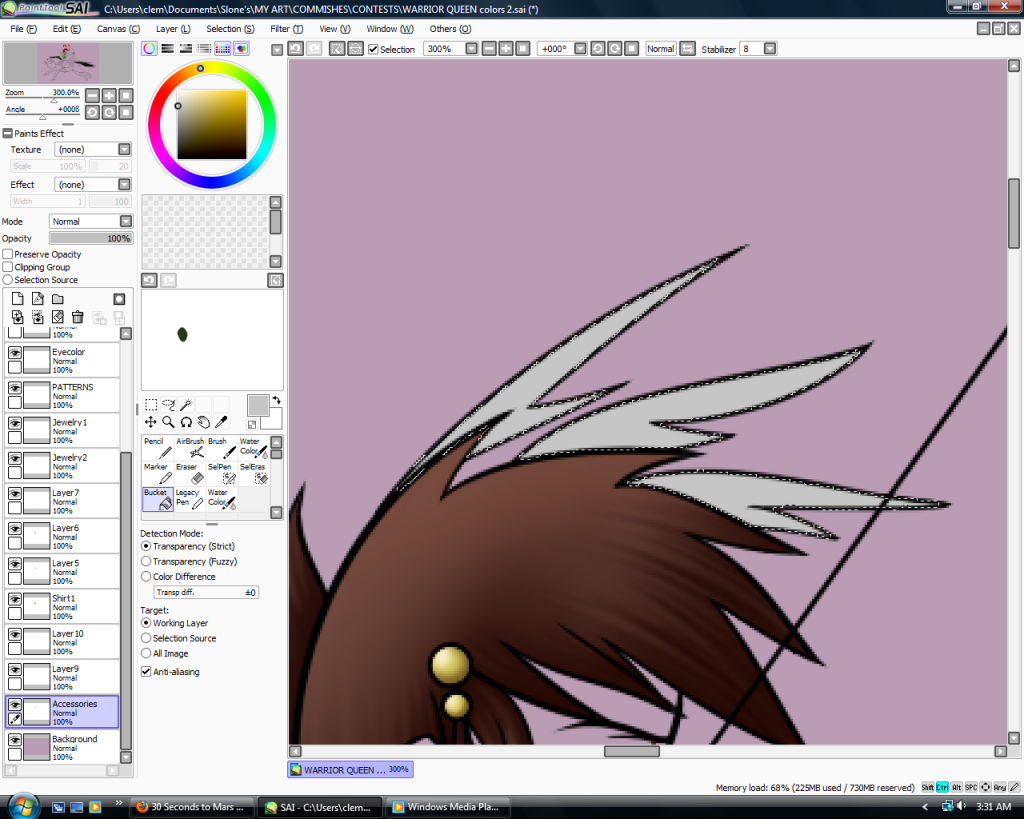Choose the move layer tool
Screen dimensions: 1024x819
[x=151, y=422]
